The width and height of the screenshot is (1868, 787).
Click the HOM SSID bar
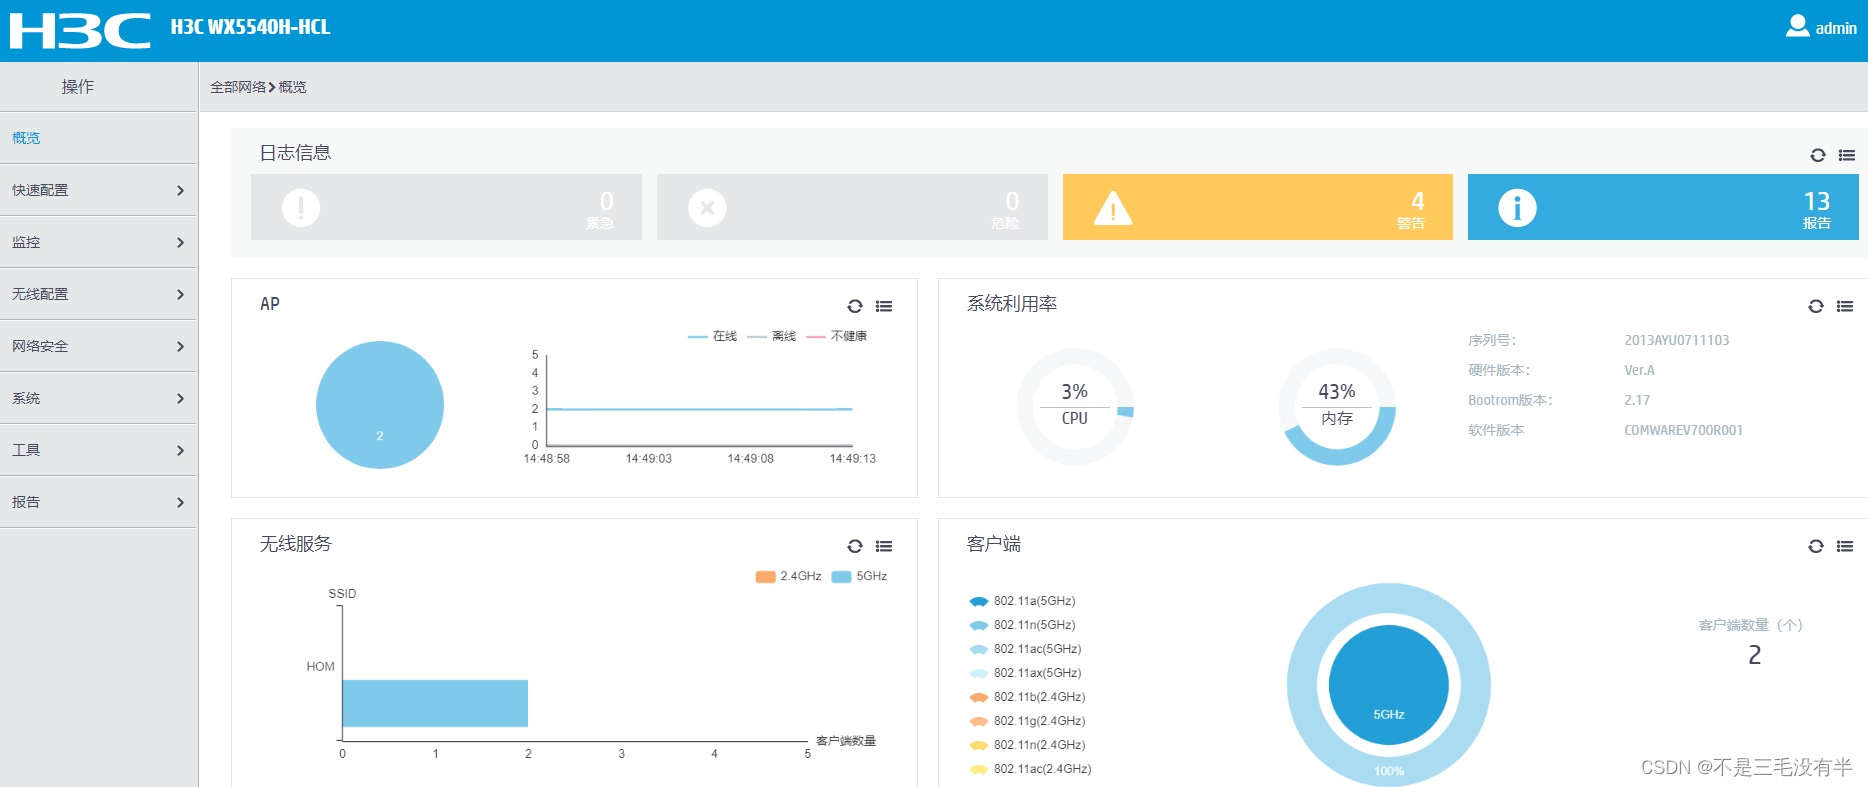(435, 703)
